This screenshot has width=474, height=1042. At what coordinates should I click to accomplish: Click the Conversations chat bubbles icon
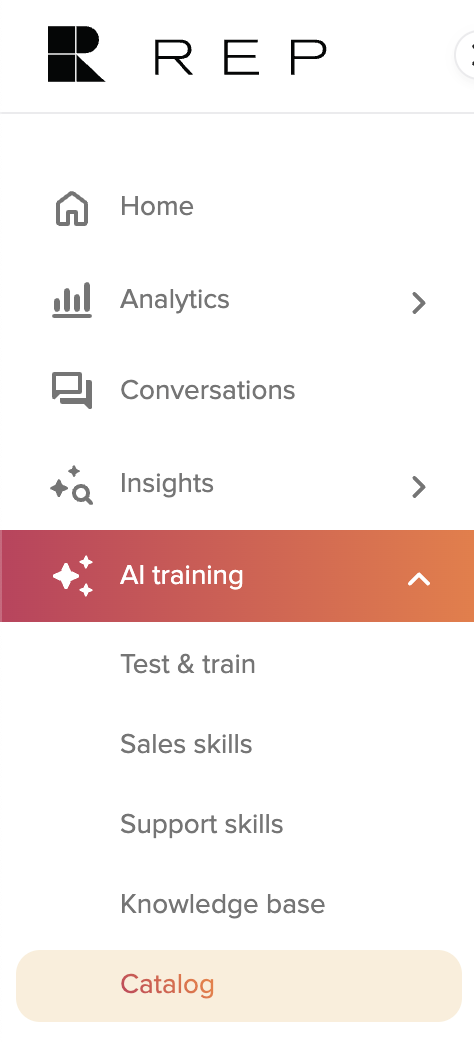[x=72, y=390]
